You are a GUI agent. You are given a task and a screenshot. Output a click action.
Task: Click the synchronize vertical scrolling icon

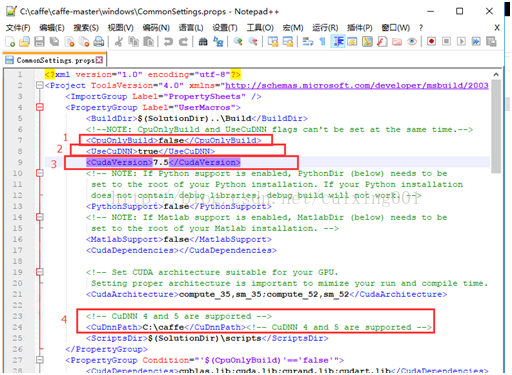[273, 42]
